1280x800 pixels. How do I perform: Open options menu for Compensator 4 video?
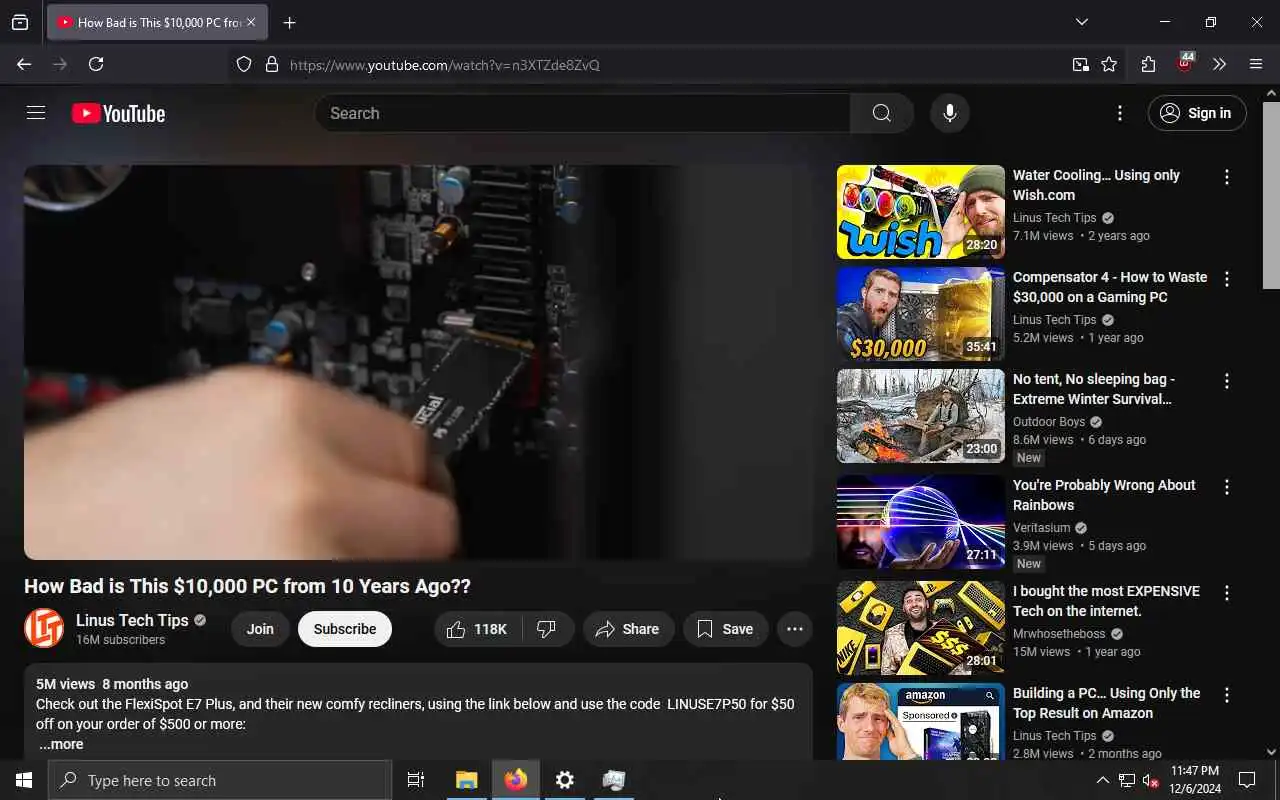(1227, 279)
